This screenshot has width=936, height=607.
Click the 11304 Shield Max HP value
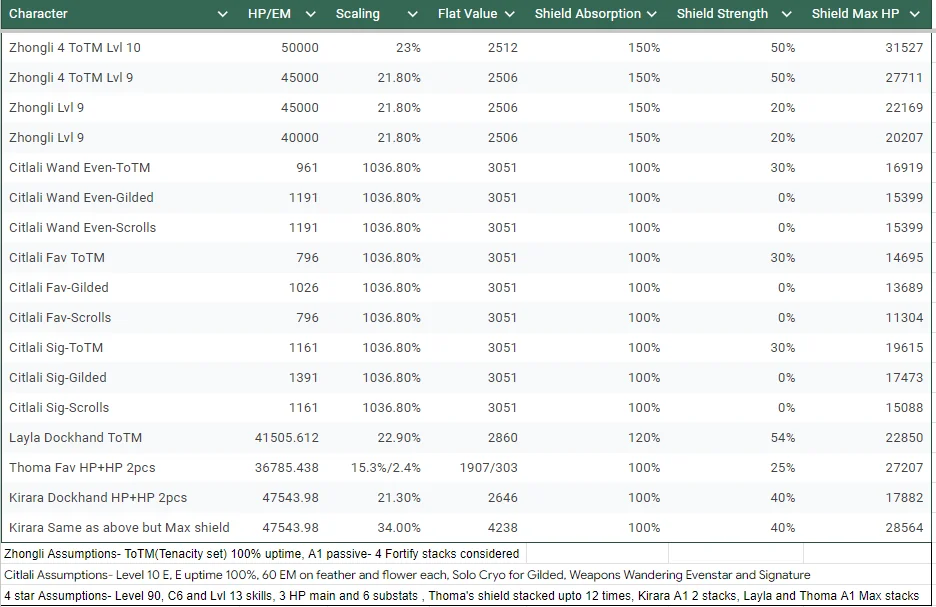pyautogui.click(x=904, y=318)
